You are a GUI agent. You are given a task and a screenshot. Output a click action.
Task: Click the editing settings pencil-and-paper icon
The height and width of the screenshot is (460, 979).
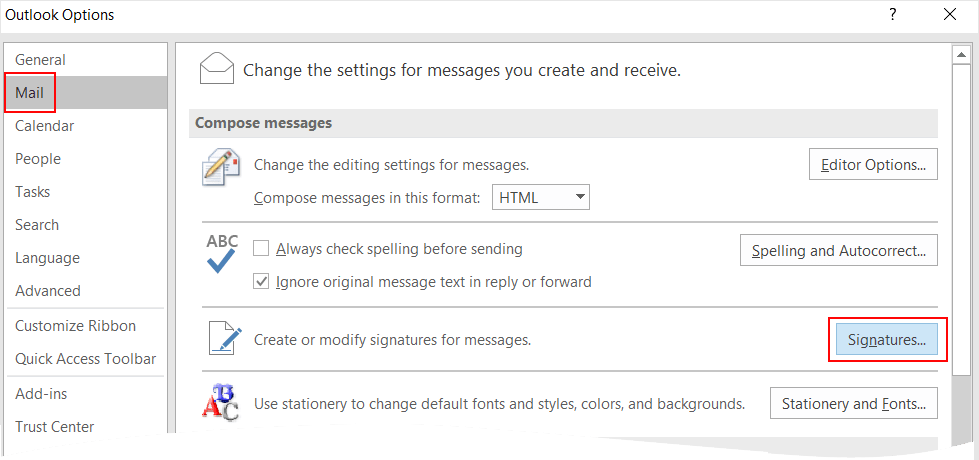pos(221,167)
